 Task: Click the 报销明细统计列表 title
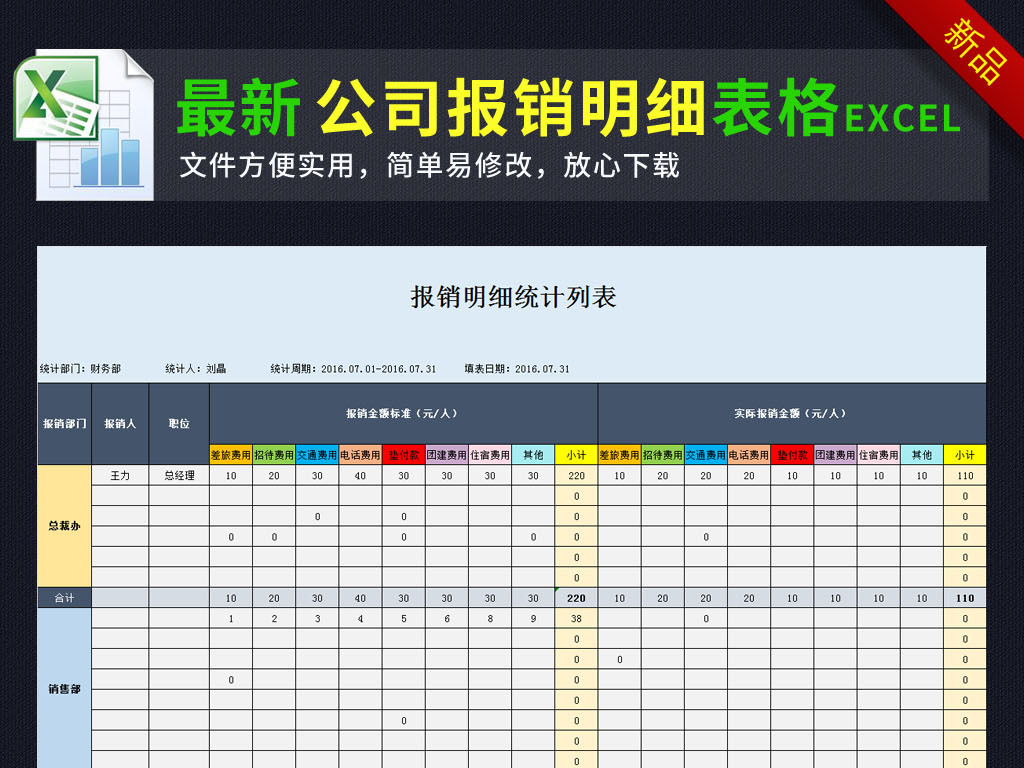click(x=513, y=297)
